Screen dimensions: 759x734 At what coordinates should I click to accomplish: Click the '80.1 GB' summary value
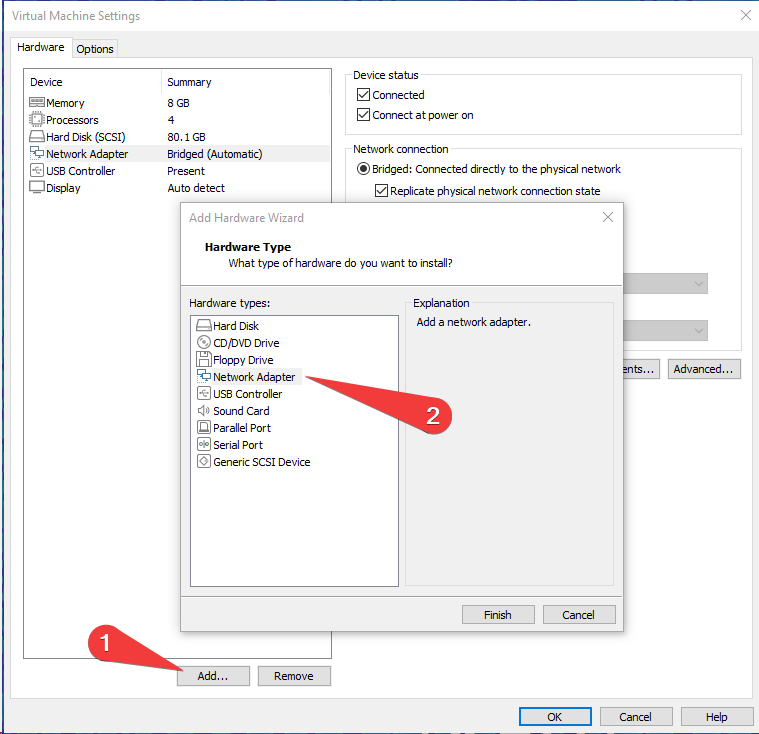pyautogui.click(x=186, y=137)
